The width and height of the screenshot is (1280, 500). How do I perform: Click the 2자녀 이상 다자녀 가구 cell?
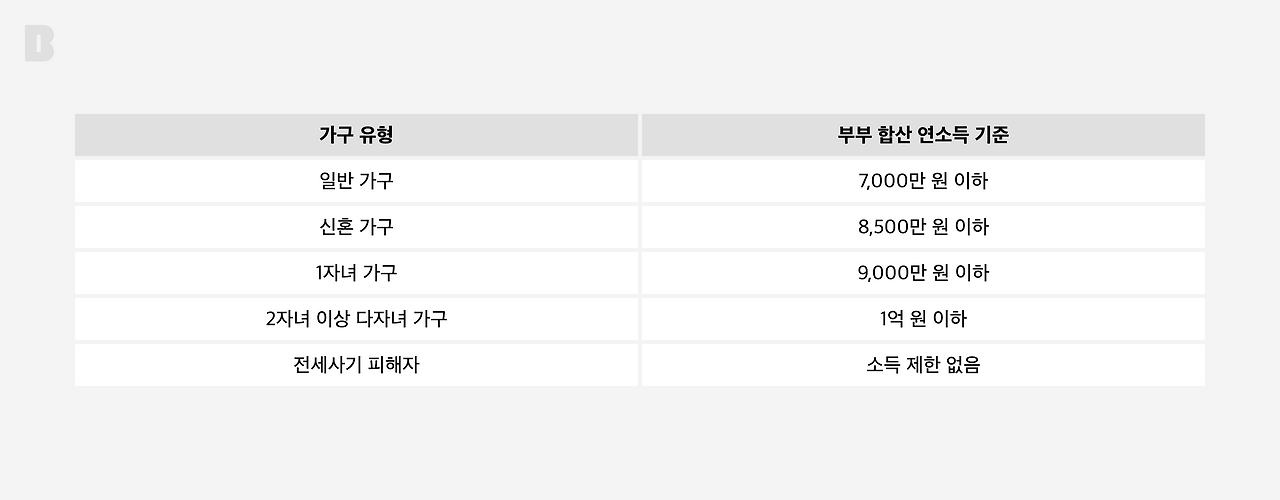pyautogui.click(x=356, y=319)
